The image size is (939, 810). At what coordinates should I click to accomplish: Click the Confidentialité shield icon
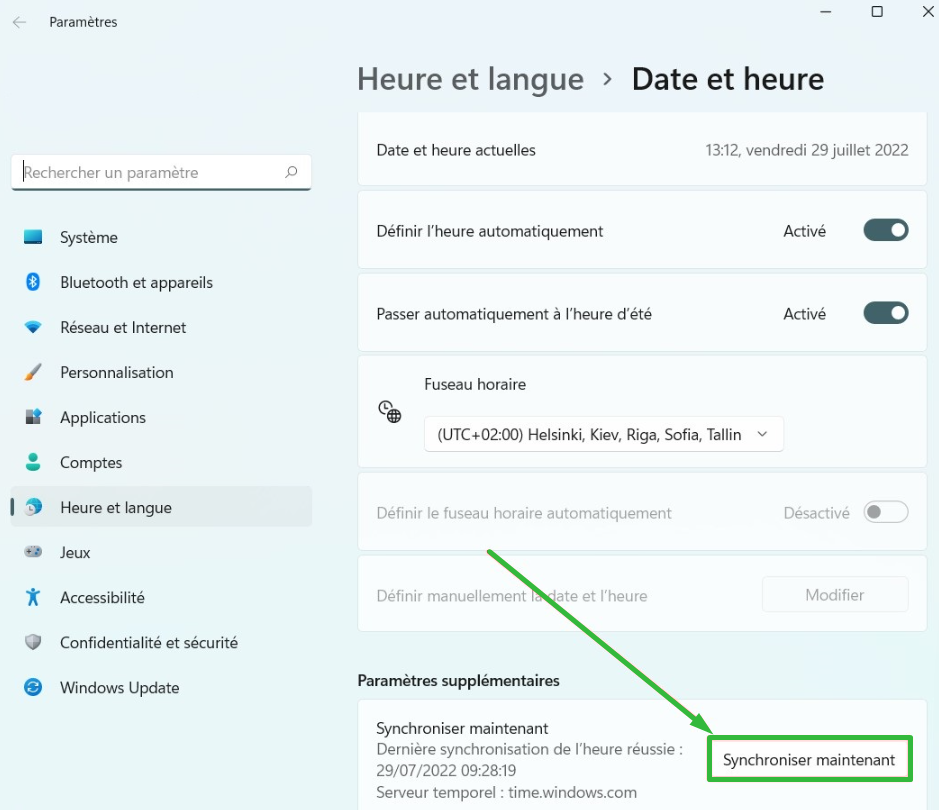[33, 642]
